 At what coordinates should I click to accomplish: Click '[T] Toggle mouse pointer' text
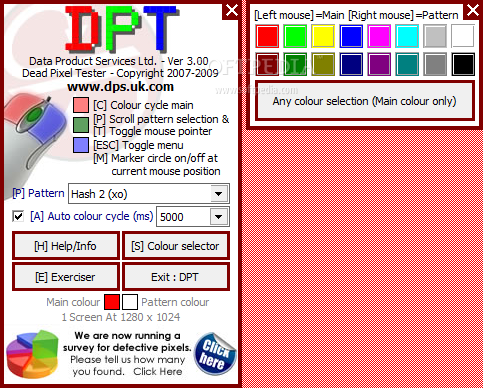pyautogui.click(x=153, y=131)
